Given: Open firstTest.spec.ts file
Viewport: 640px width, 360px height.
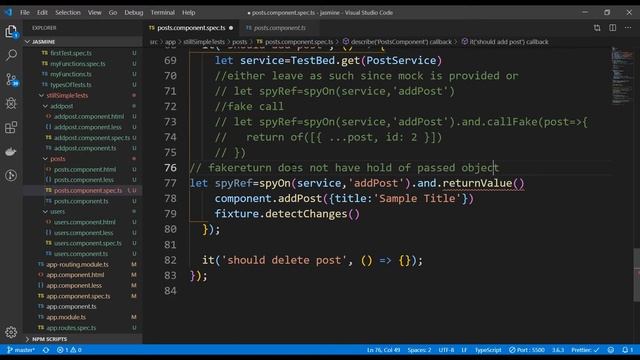Looking at the screenshot, I should [x=71, y=53].
